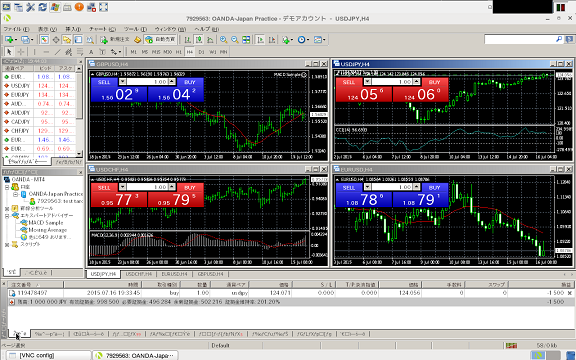576x360 pixels.
Task: Toggle the chart auto scroll button
Action: pyautogui.click(x=260, y=40)
